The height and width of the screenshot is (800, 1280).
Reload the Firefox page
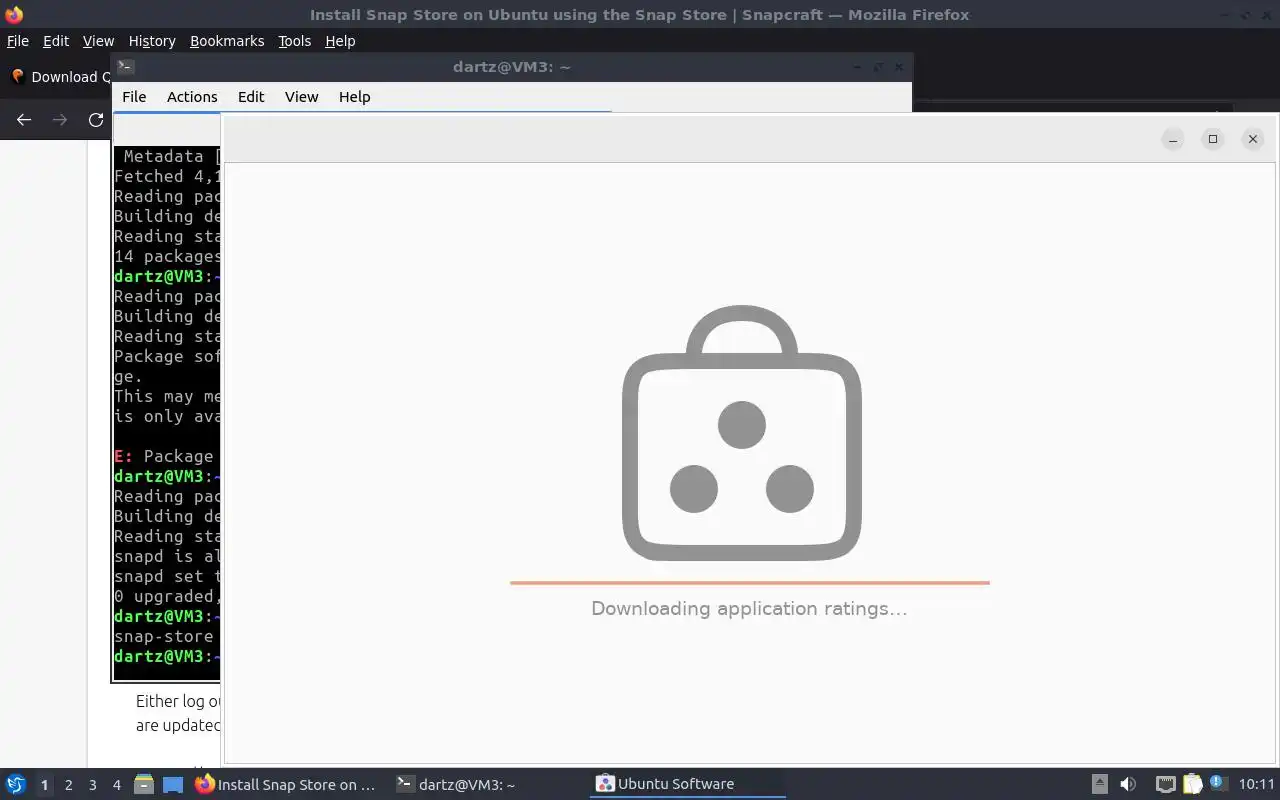click(96, 120)
